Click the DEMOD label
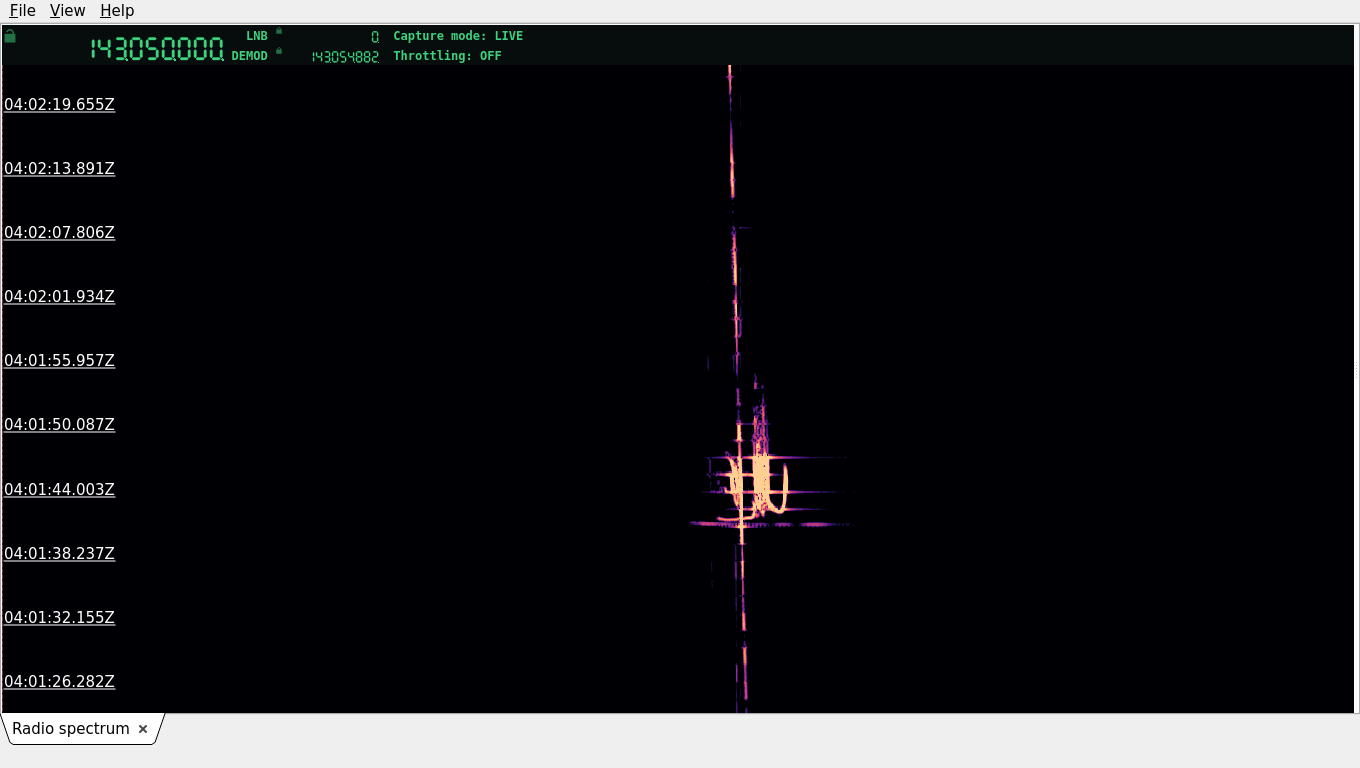The width and height of the screenshot is (1360, 768). pos(250,56)
